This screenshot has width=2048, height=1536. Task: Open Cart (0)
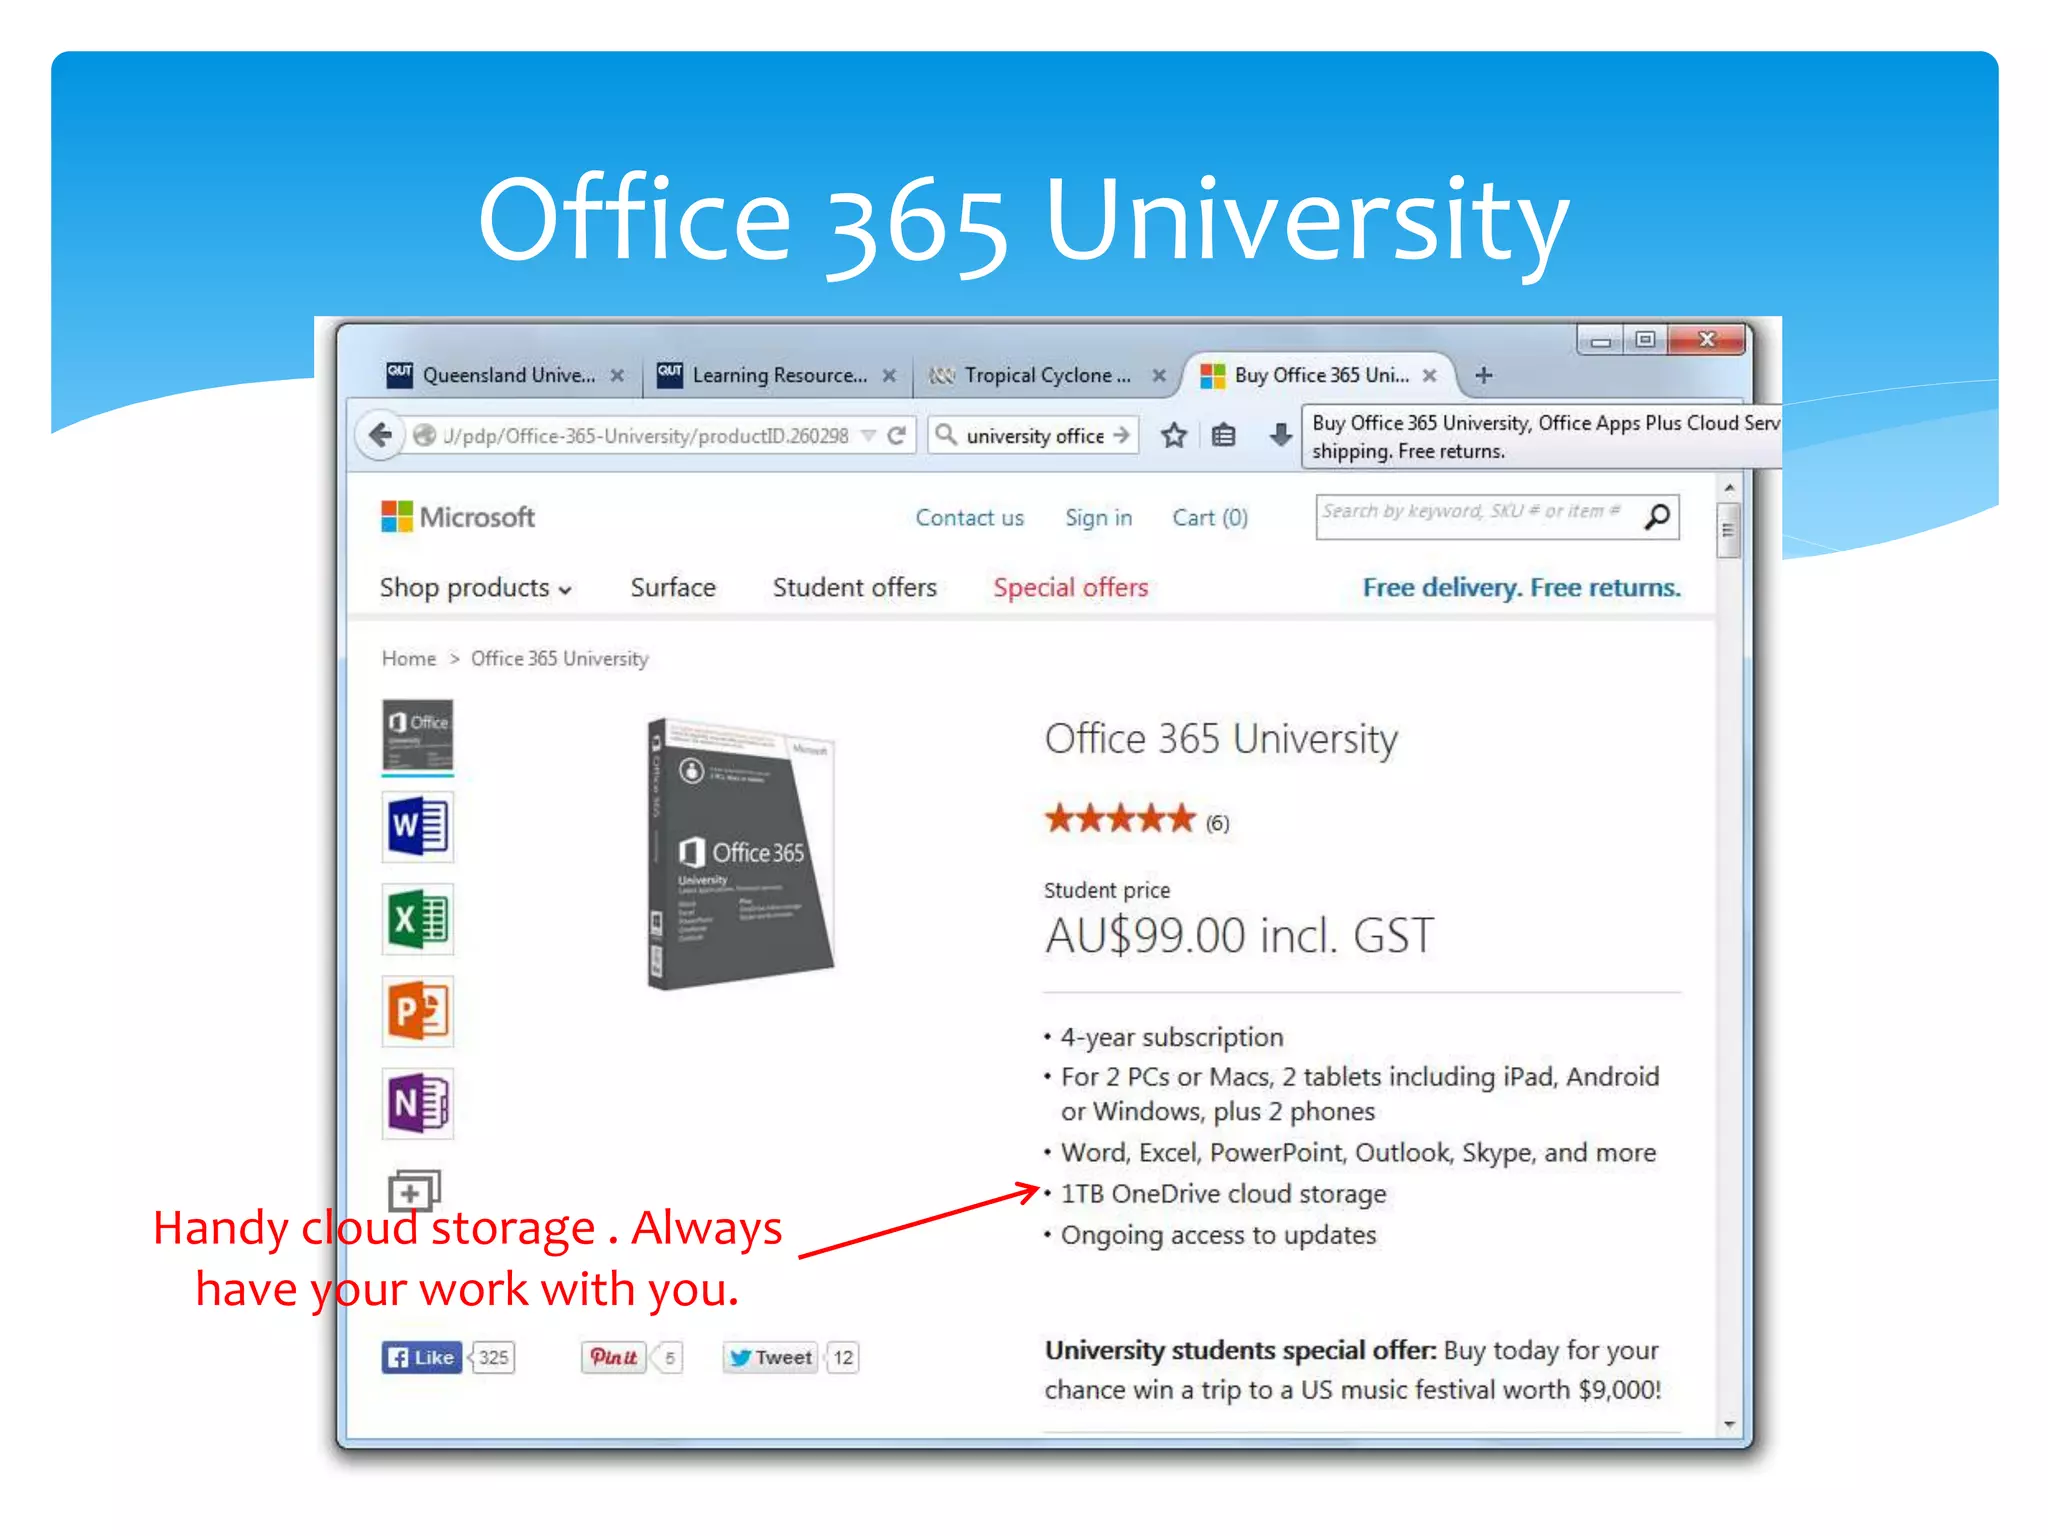tap(1210, 517)
